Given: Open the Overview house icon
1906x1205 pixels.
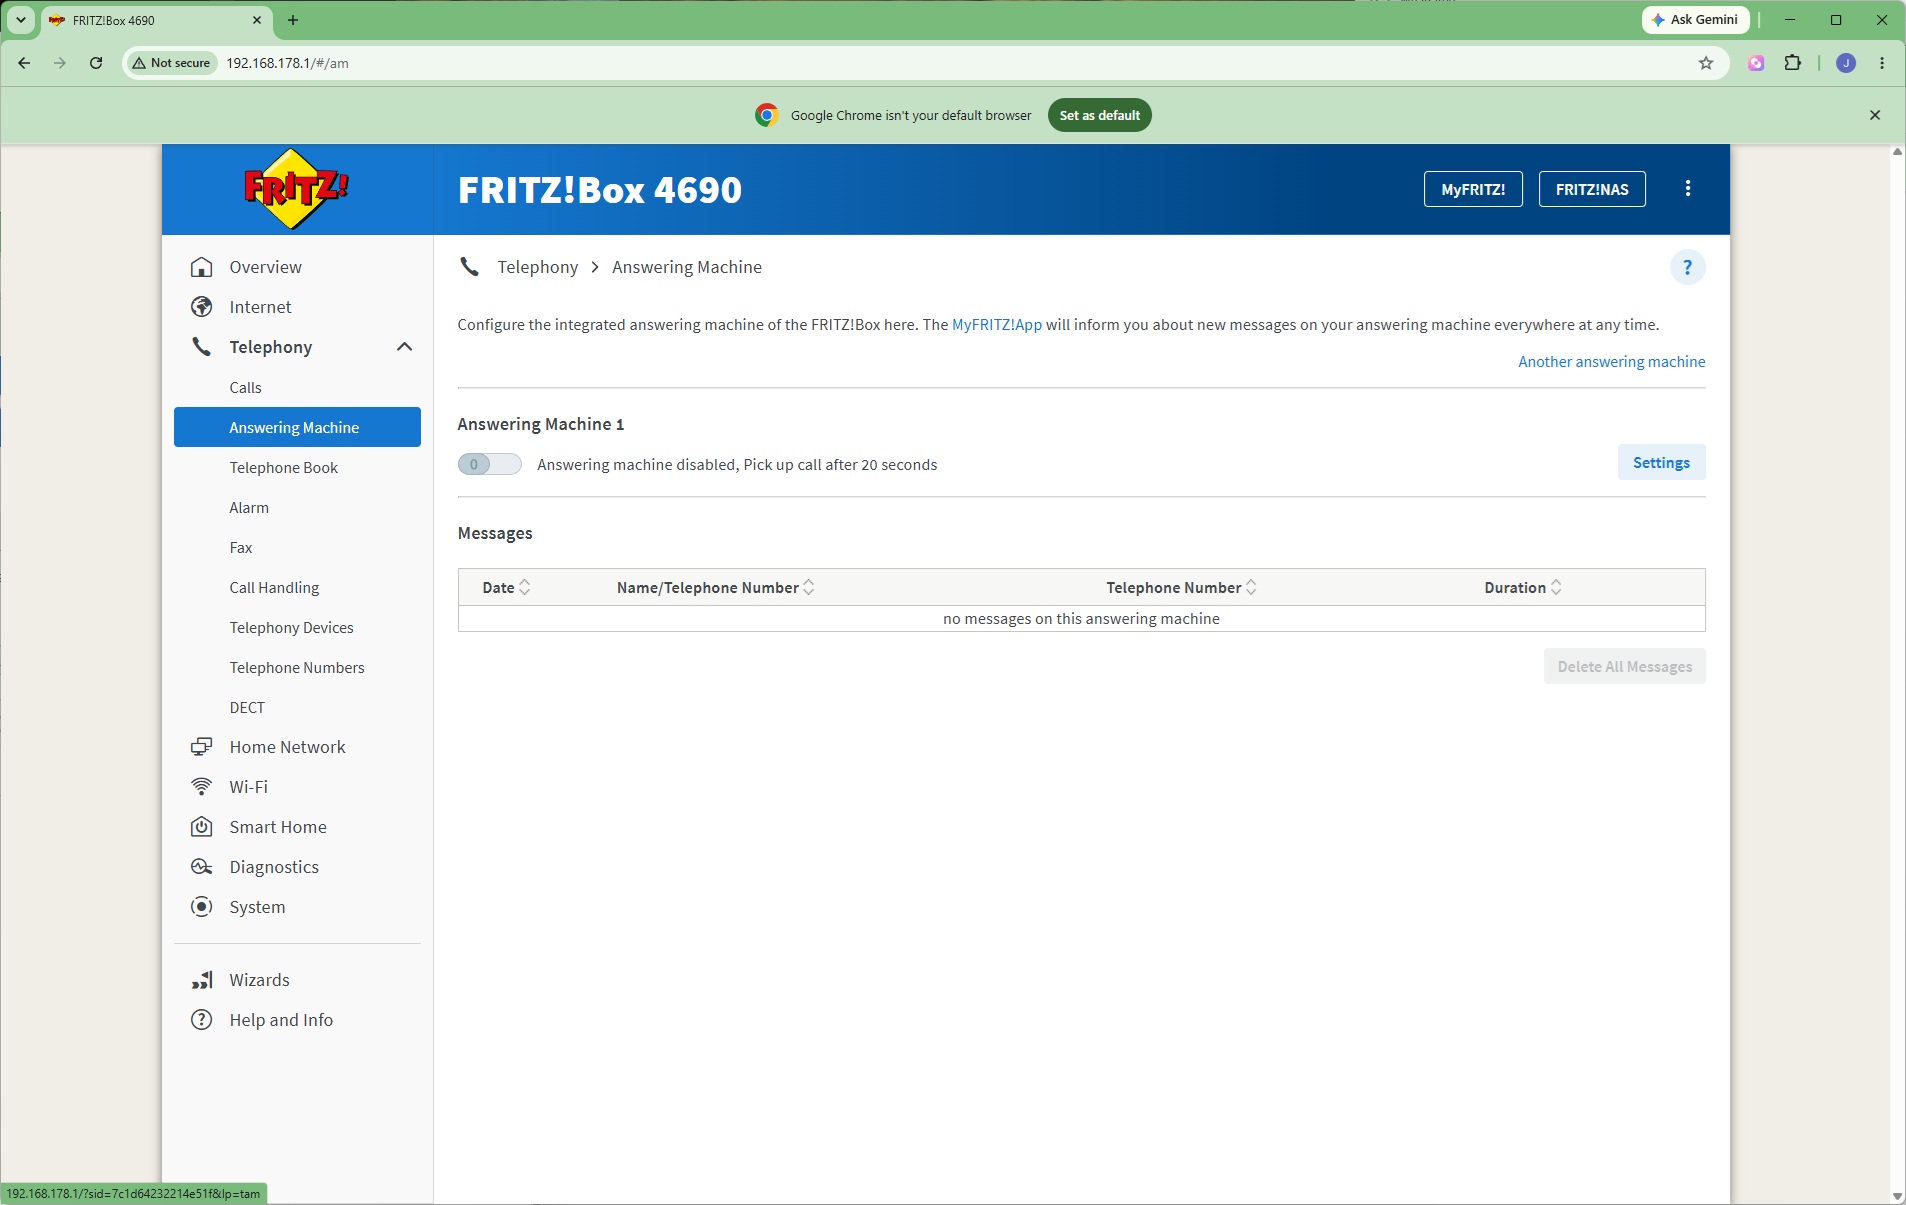Looking at the screenshot, I should coord(202,267).
